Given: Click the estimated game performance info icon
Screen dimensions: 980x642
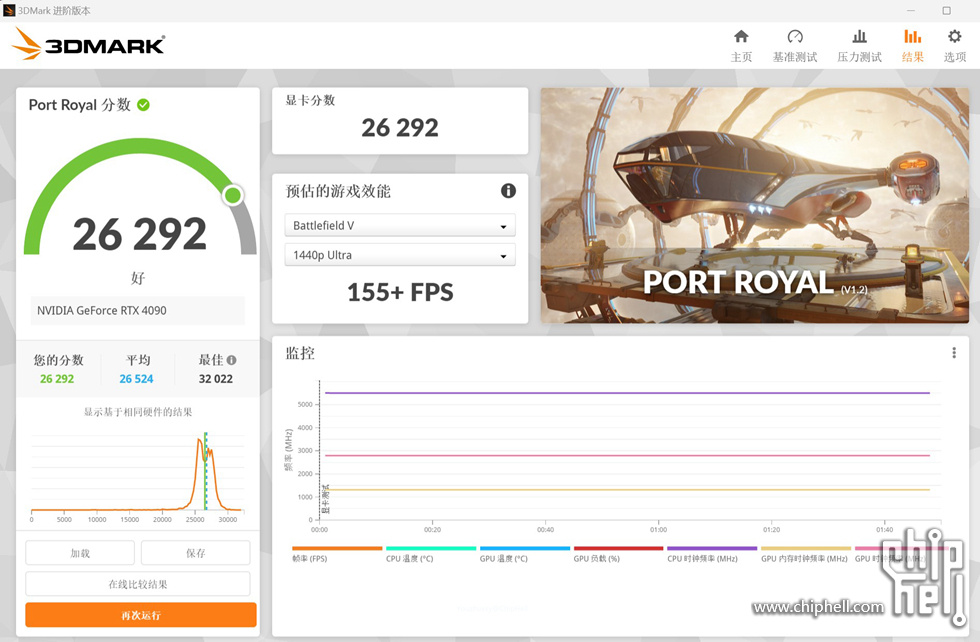Looking at the screenshot, I should (508, 191).
